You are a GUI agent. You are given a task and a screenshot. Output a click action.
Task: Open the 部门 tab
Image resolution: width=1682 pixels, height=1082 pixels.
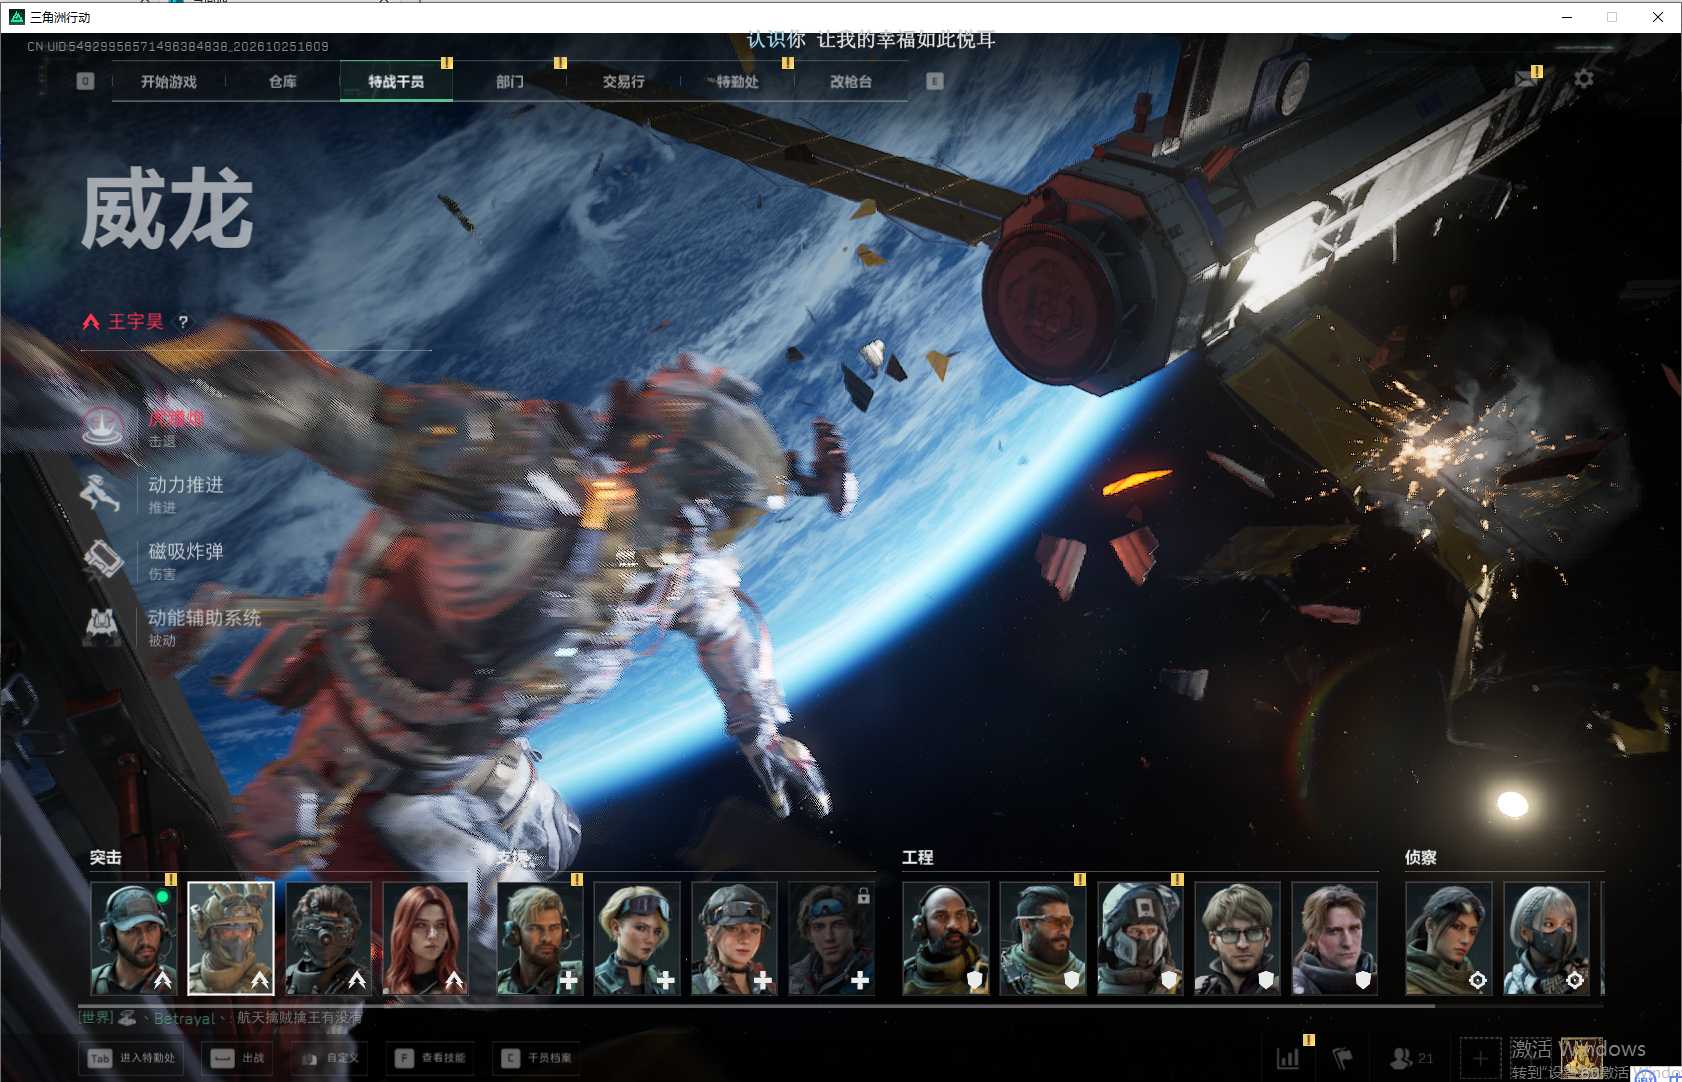click(510, 82)
